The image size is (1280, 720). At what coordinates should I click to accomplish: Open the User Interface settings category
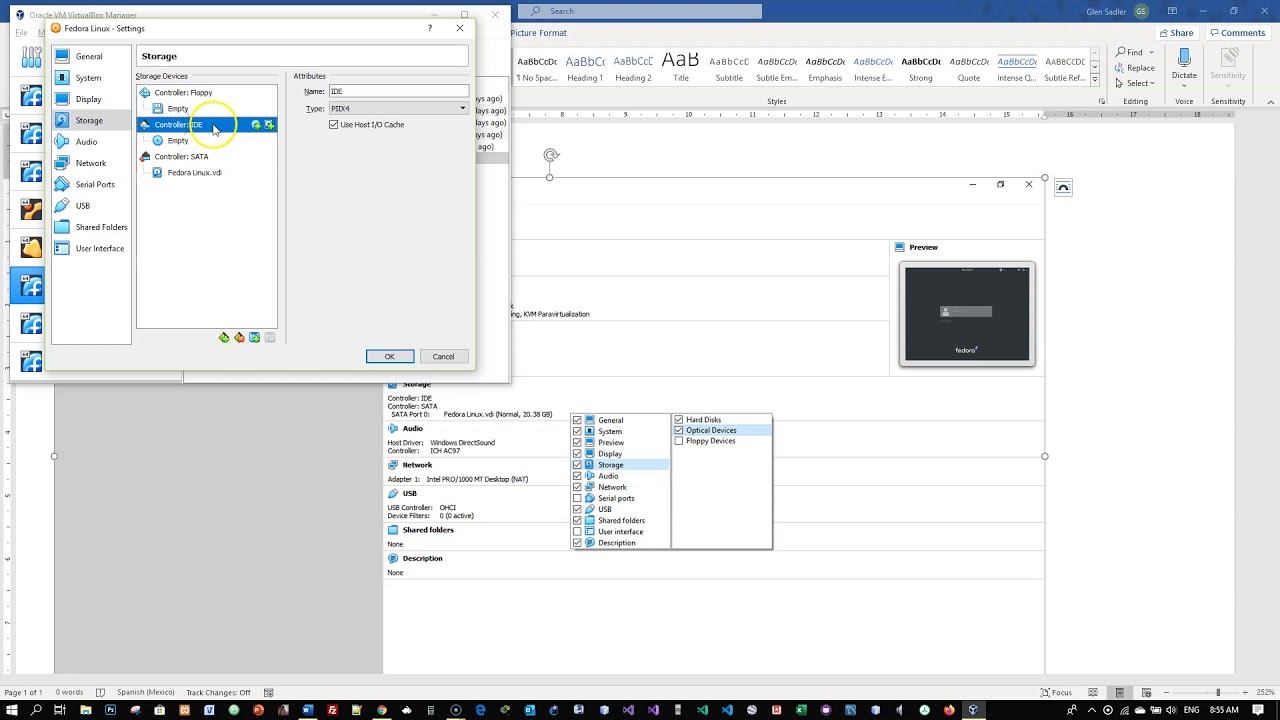(91, 248)
